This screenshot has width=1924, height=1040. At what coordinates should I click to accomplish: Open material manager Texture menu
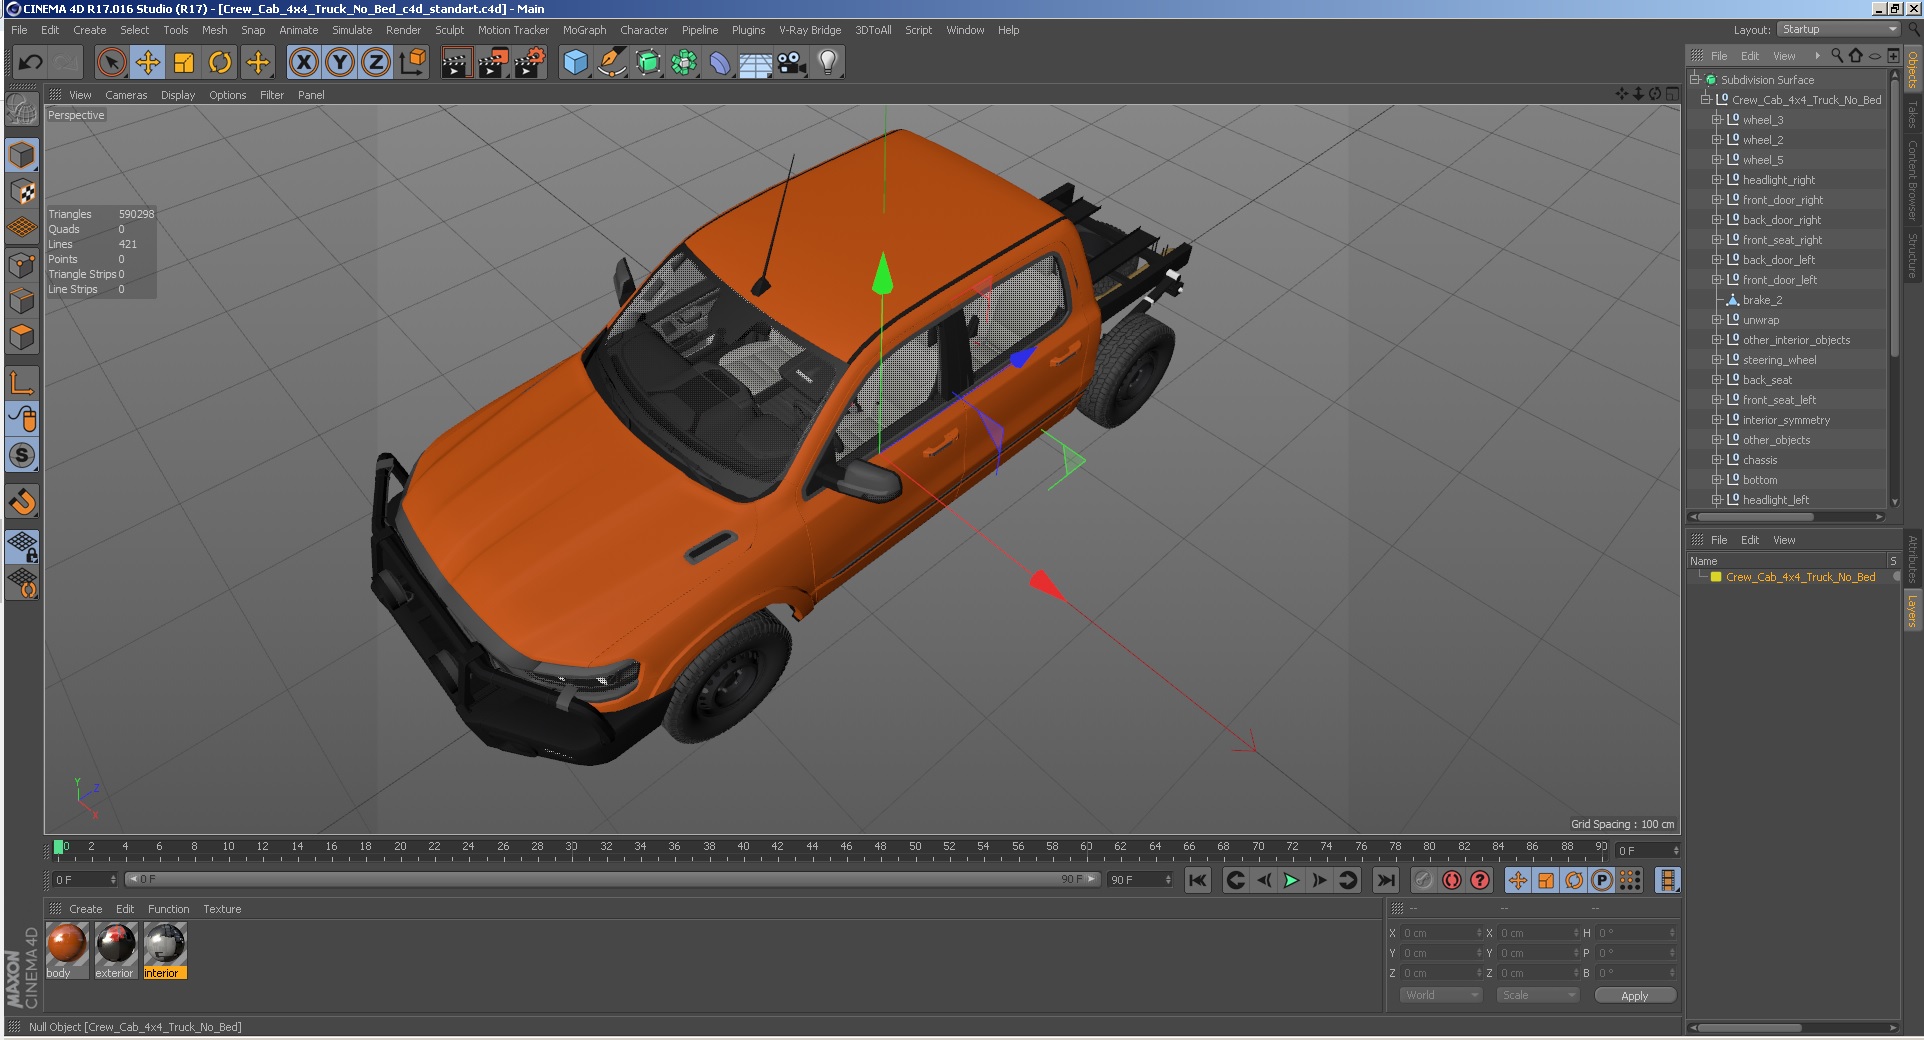[x=222, y=909]
